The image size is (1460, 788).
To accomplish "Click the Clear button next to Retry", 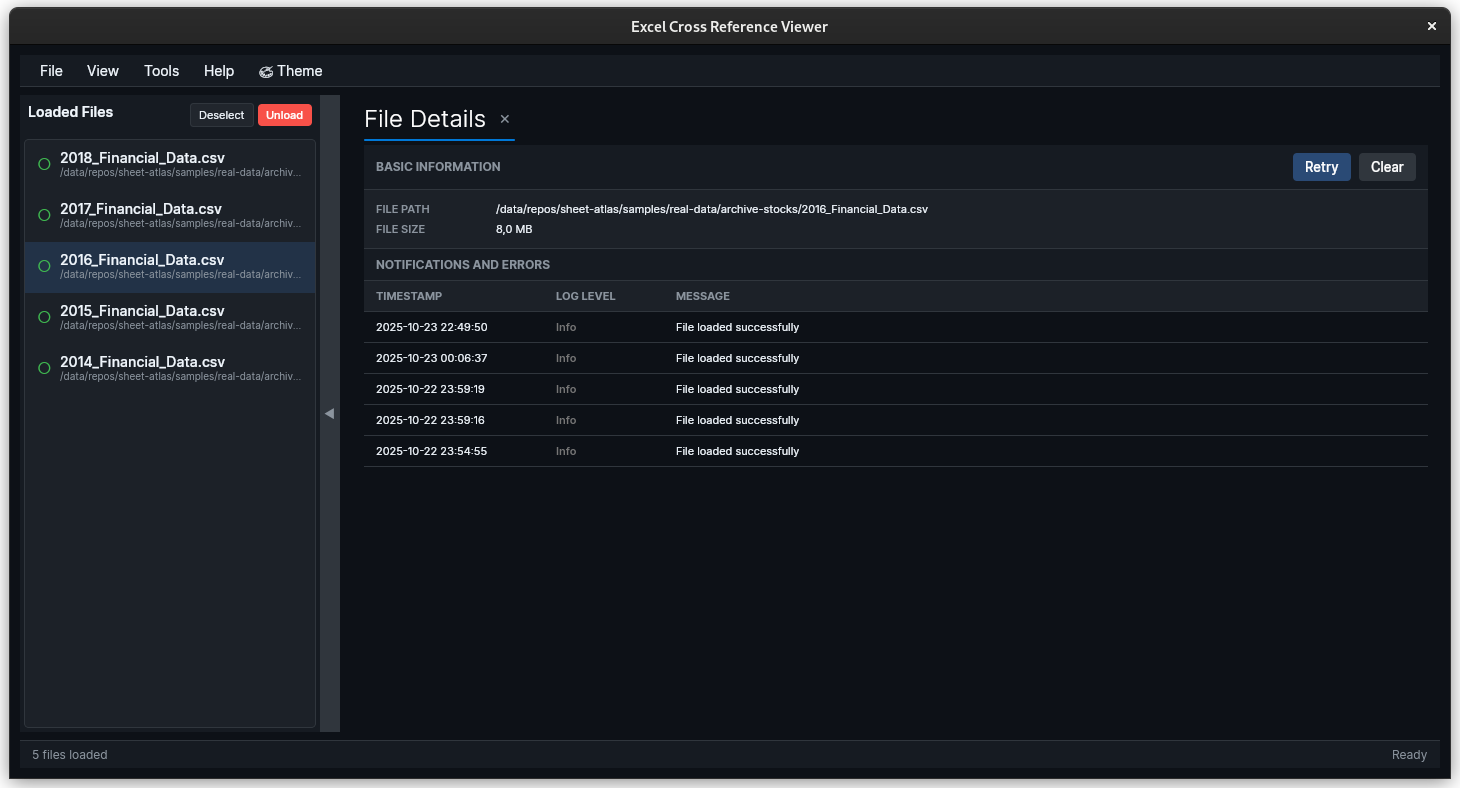I will coord(1387,167).
